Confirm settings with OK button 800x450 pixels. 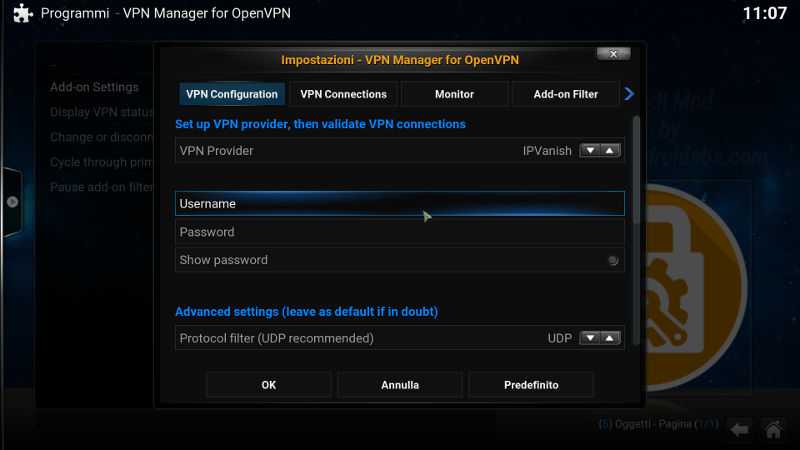[269, 385]
